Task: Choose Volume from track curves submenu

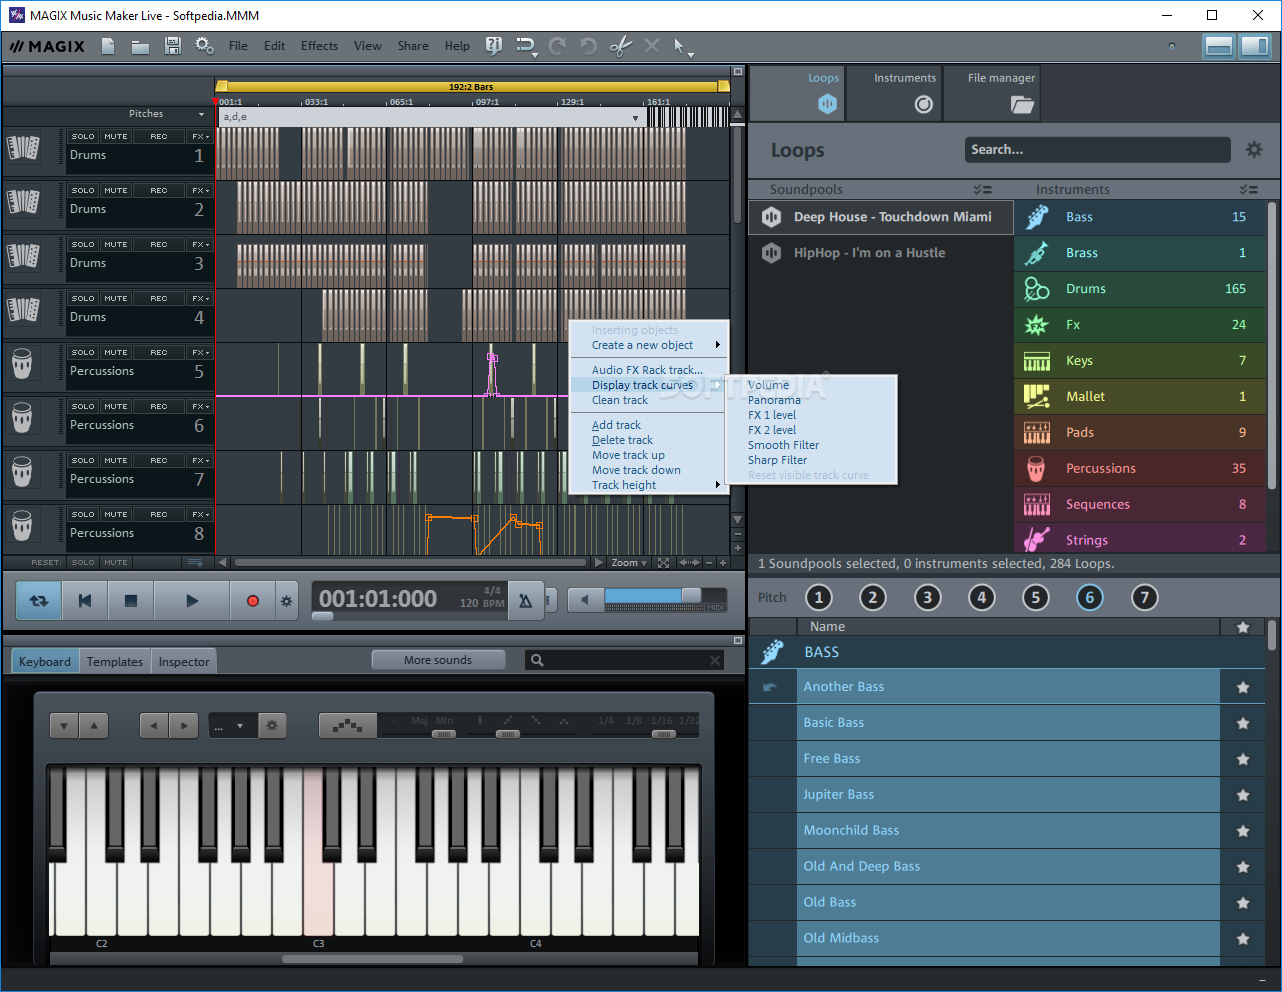Action: 768,385
